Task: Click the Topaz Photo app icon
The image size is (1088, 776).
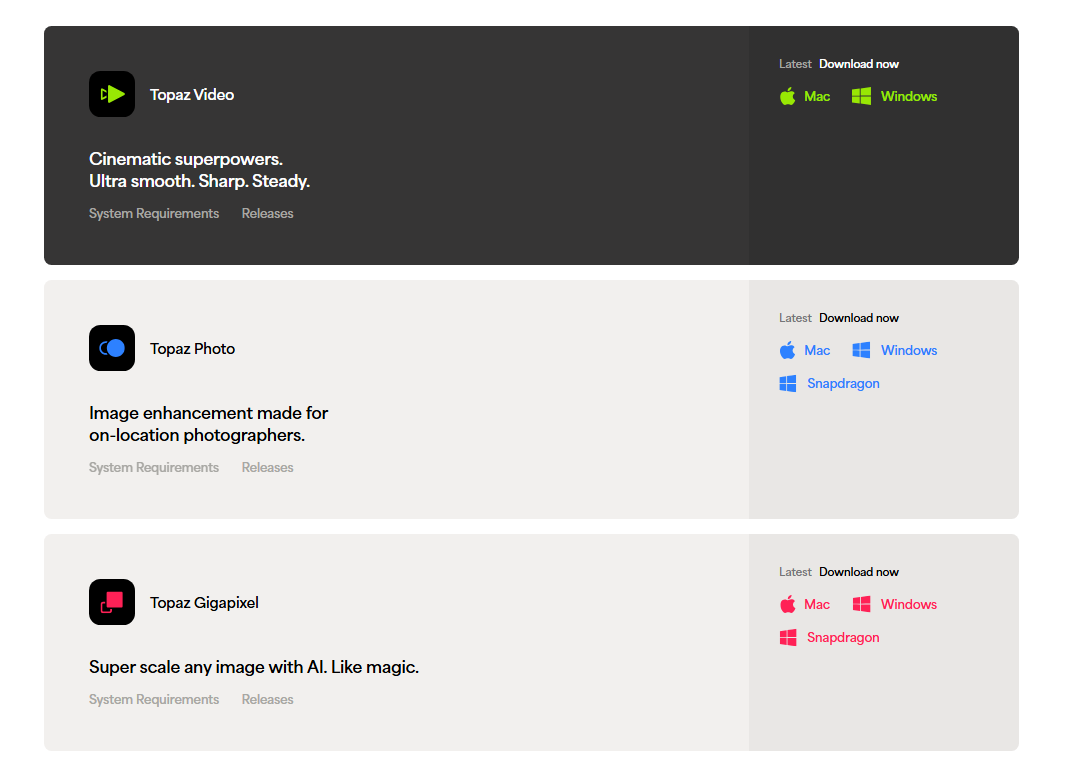Action: [x=112, y=348]
